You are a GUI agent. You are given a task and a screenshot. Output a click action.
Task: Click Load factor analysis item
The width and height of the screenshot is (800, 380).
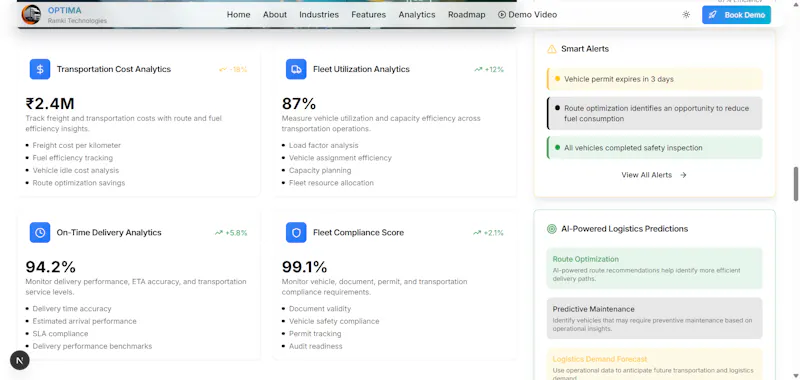[x=323, y=145]
